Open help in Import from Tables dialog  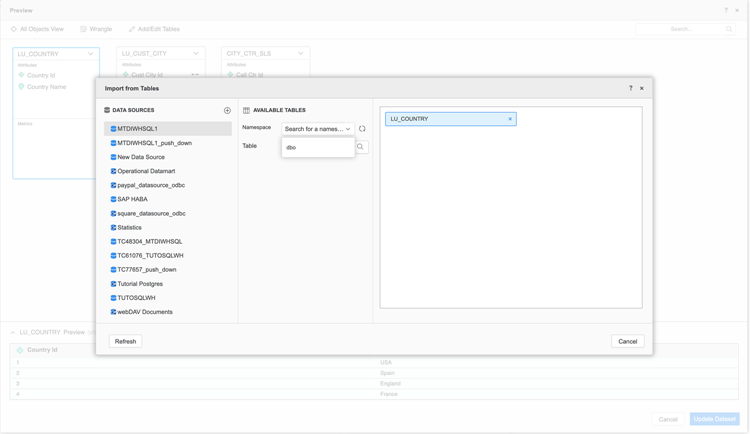pyautogui.click(x=630, y=88)
